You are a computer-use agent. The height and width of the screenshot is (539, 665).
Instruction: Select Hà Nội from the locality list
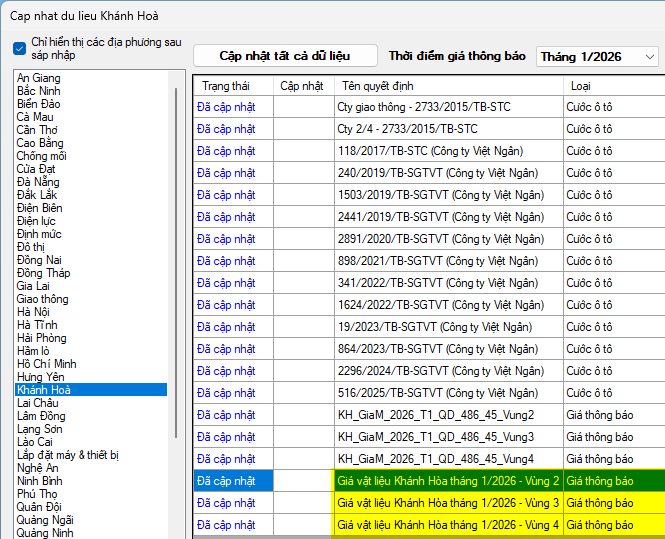33,312
